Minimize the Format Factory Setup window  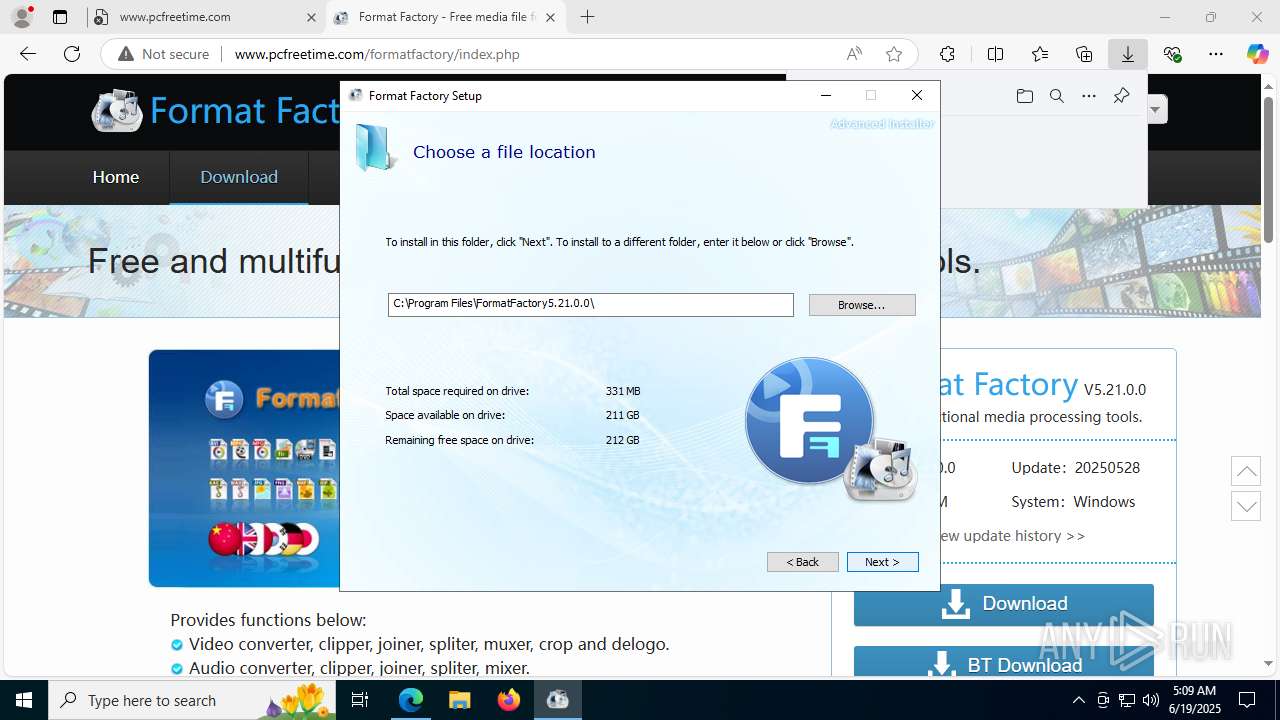(x=826, y=95)
